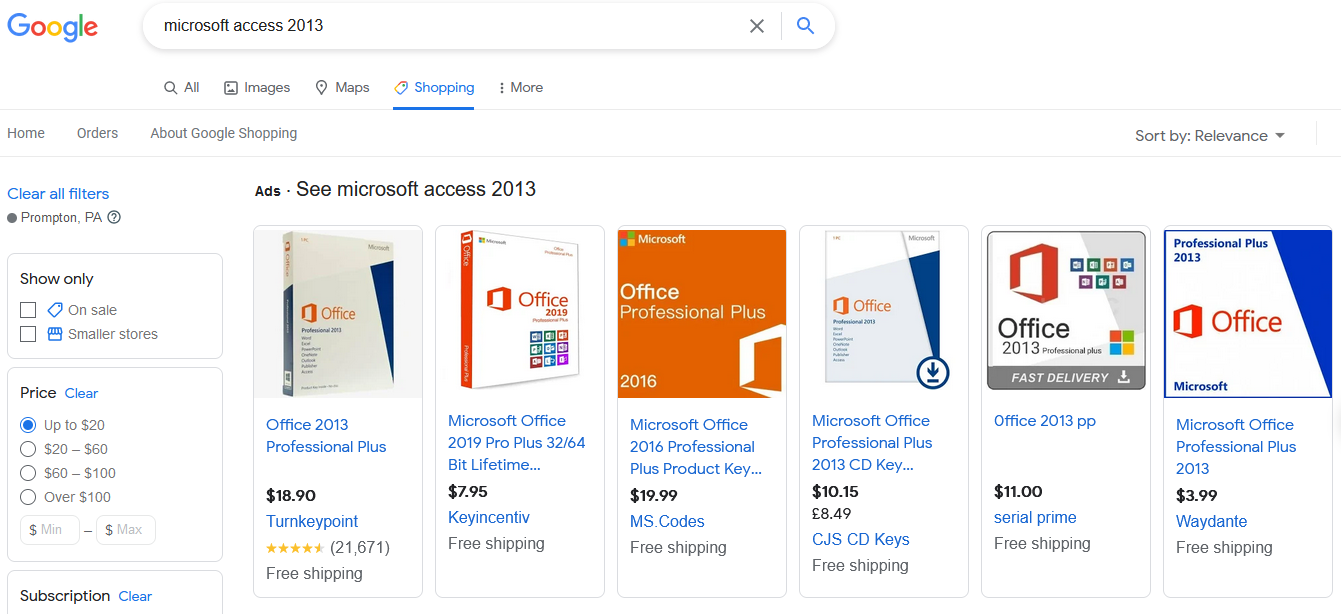
Task: Click the $3.99 price on the Waydante listing
Action: 1197,495
